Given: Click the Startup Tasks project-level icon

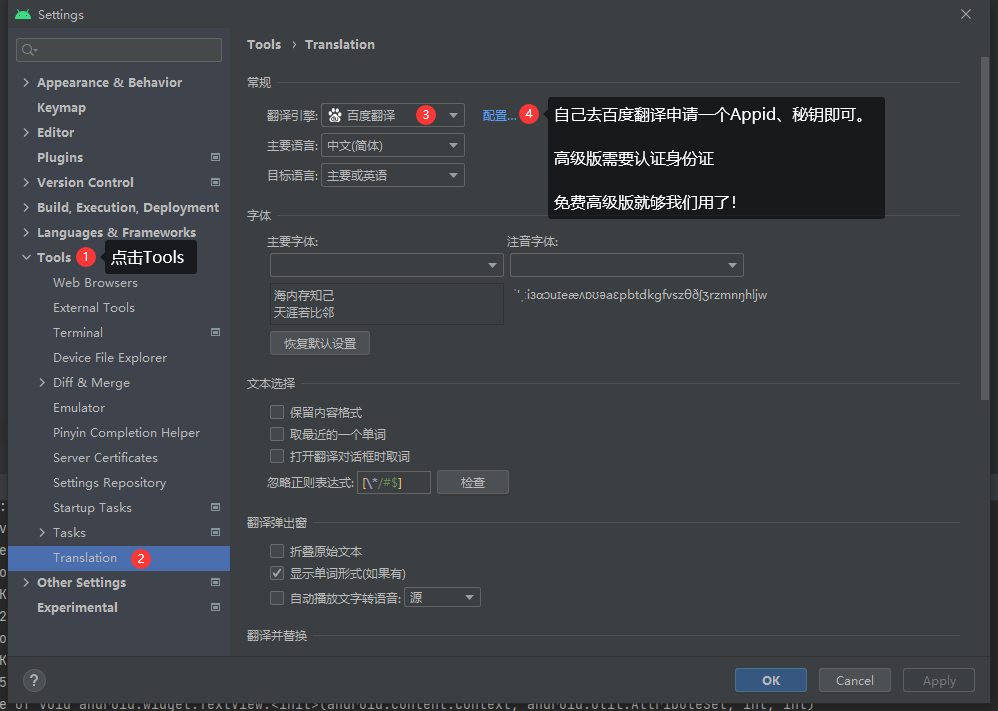Looking at the screenshot, I should 215,508.
